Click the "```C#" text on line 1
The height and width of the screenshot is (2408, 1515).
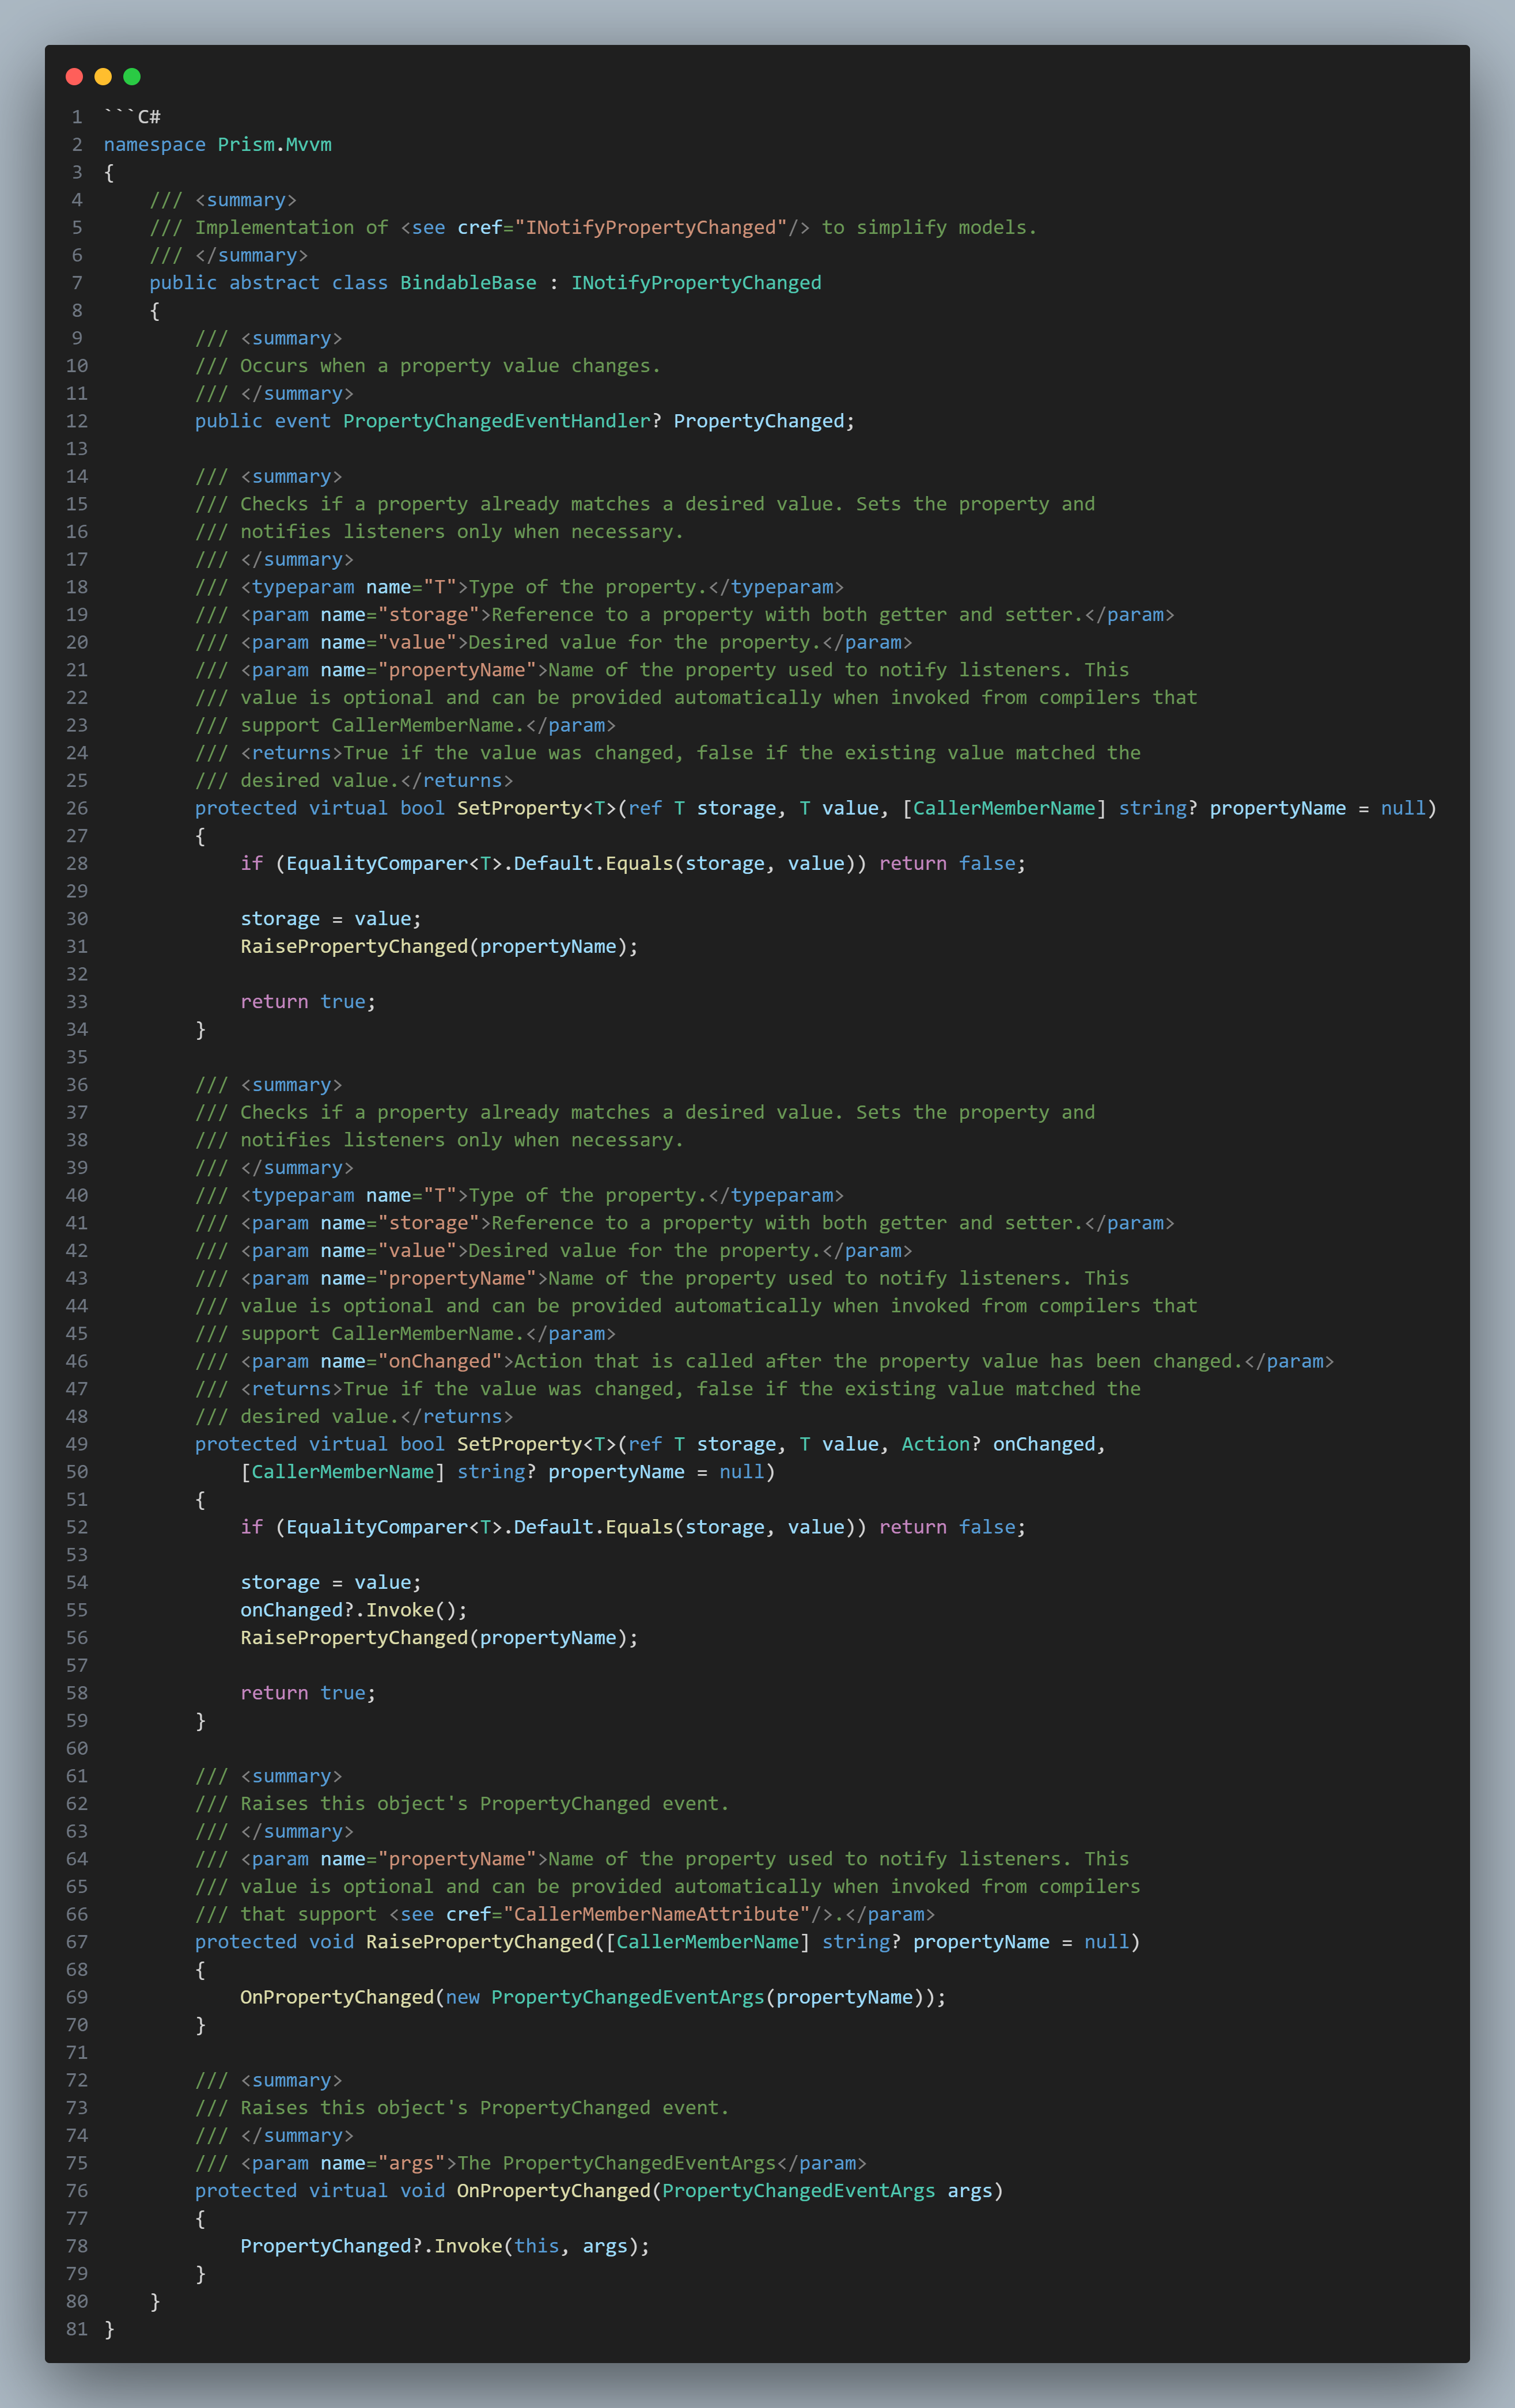click(x=132, y=117)
